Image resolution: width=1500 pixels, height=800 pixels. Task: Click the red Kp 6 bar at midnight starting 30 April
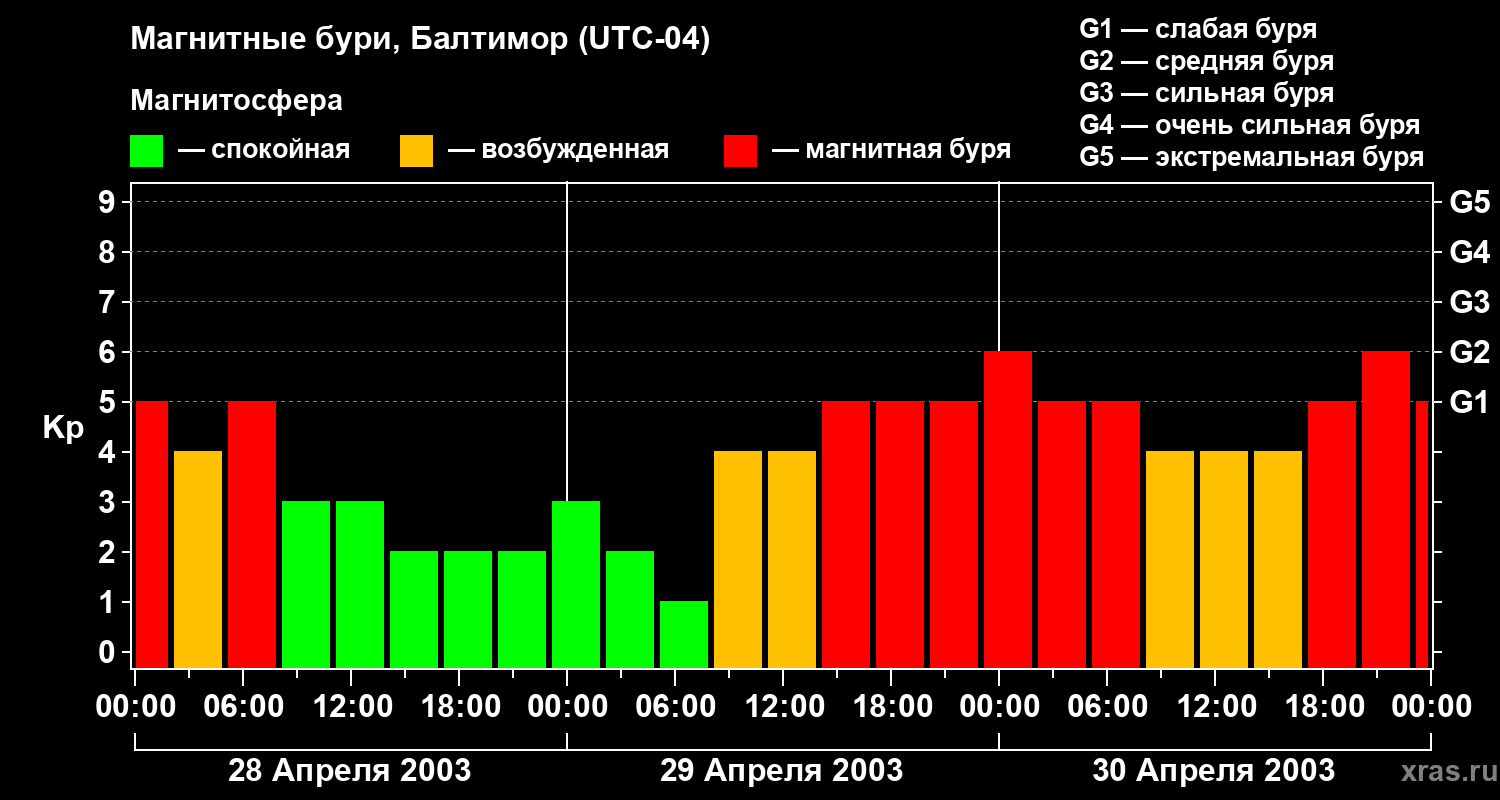pyautogui.click(x=1008, y=510)
